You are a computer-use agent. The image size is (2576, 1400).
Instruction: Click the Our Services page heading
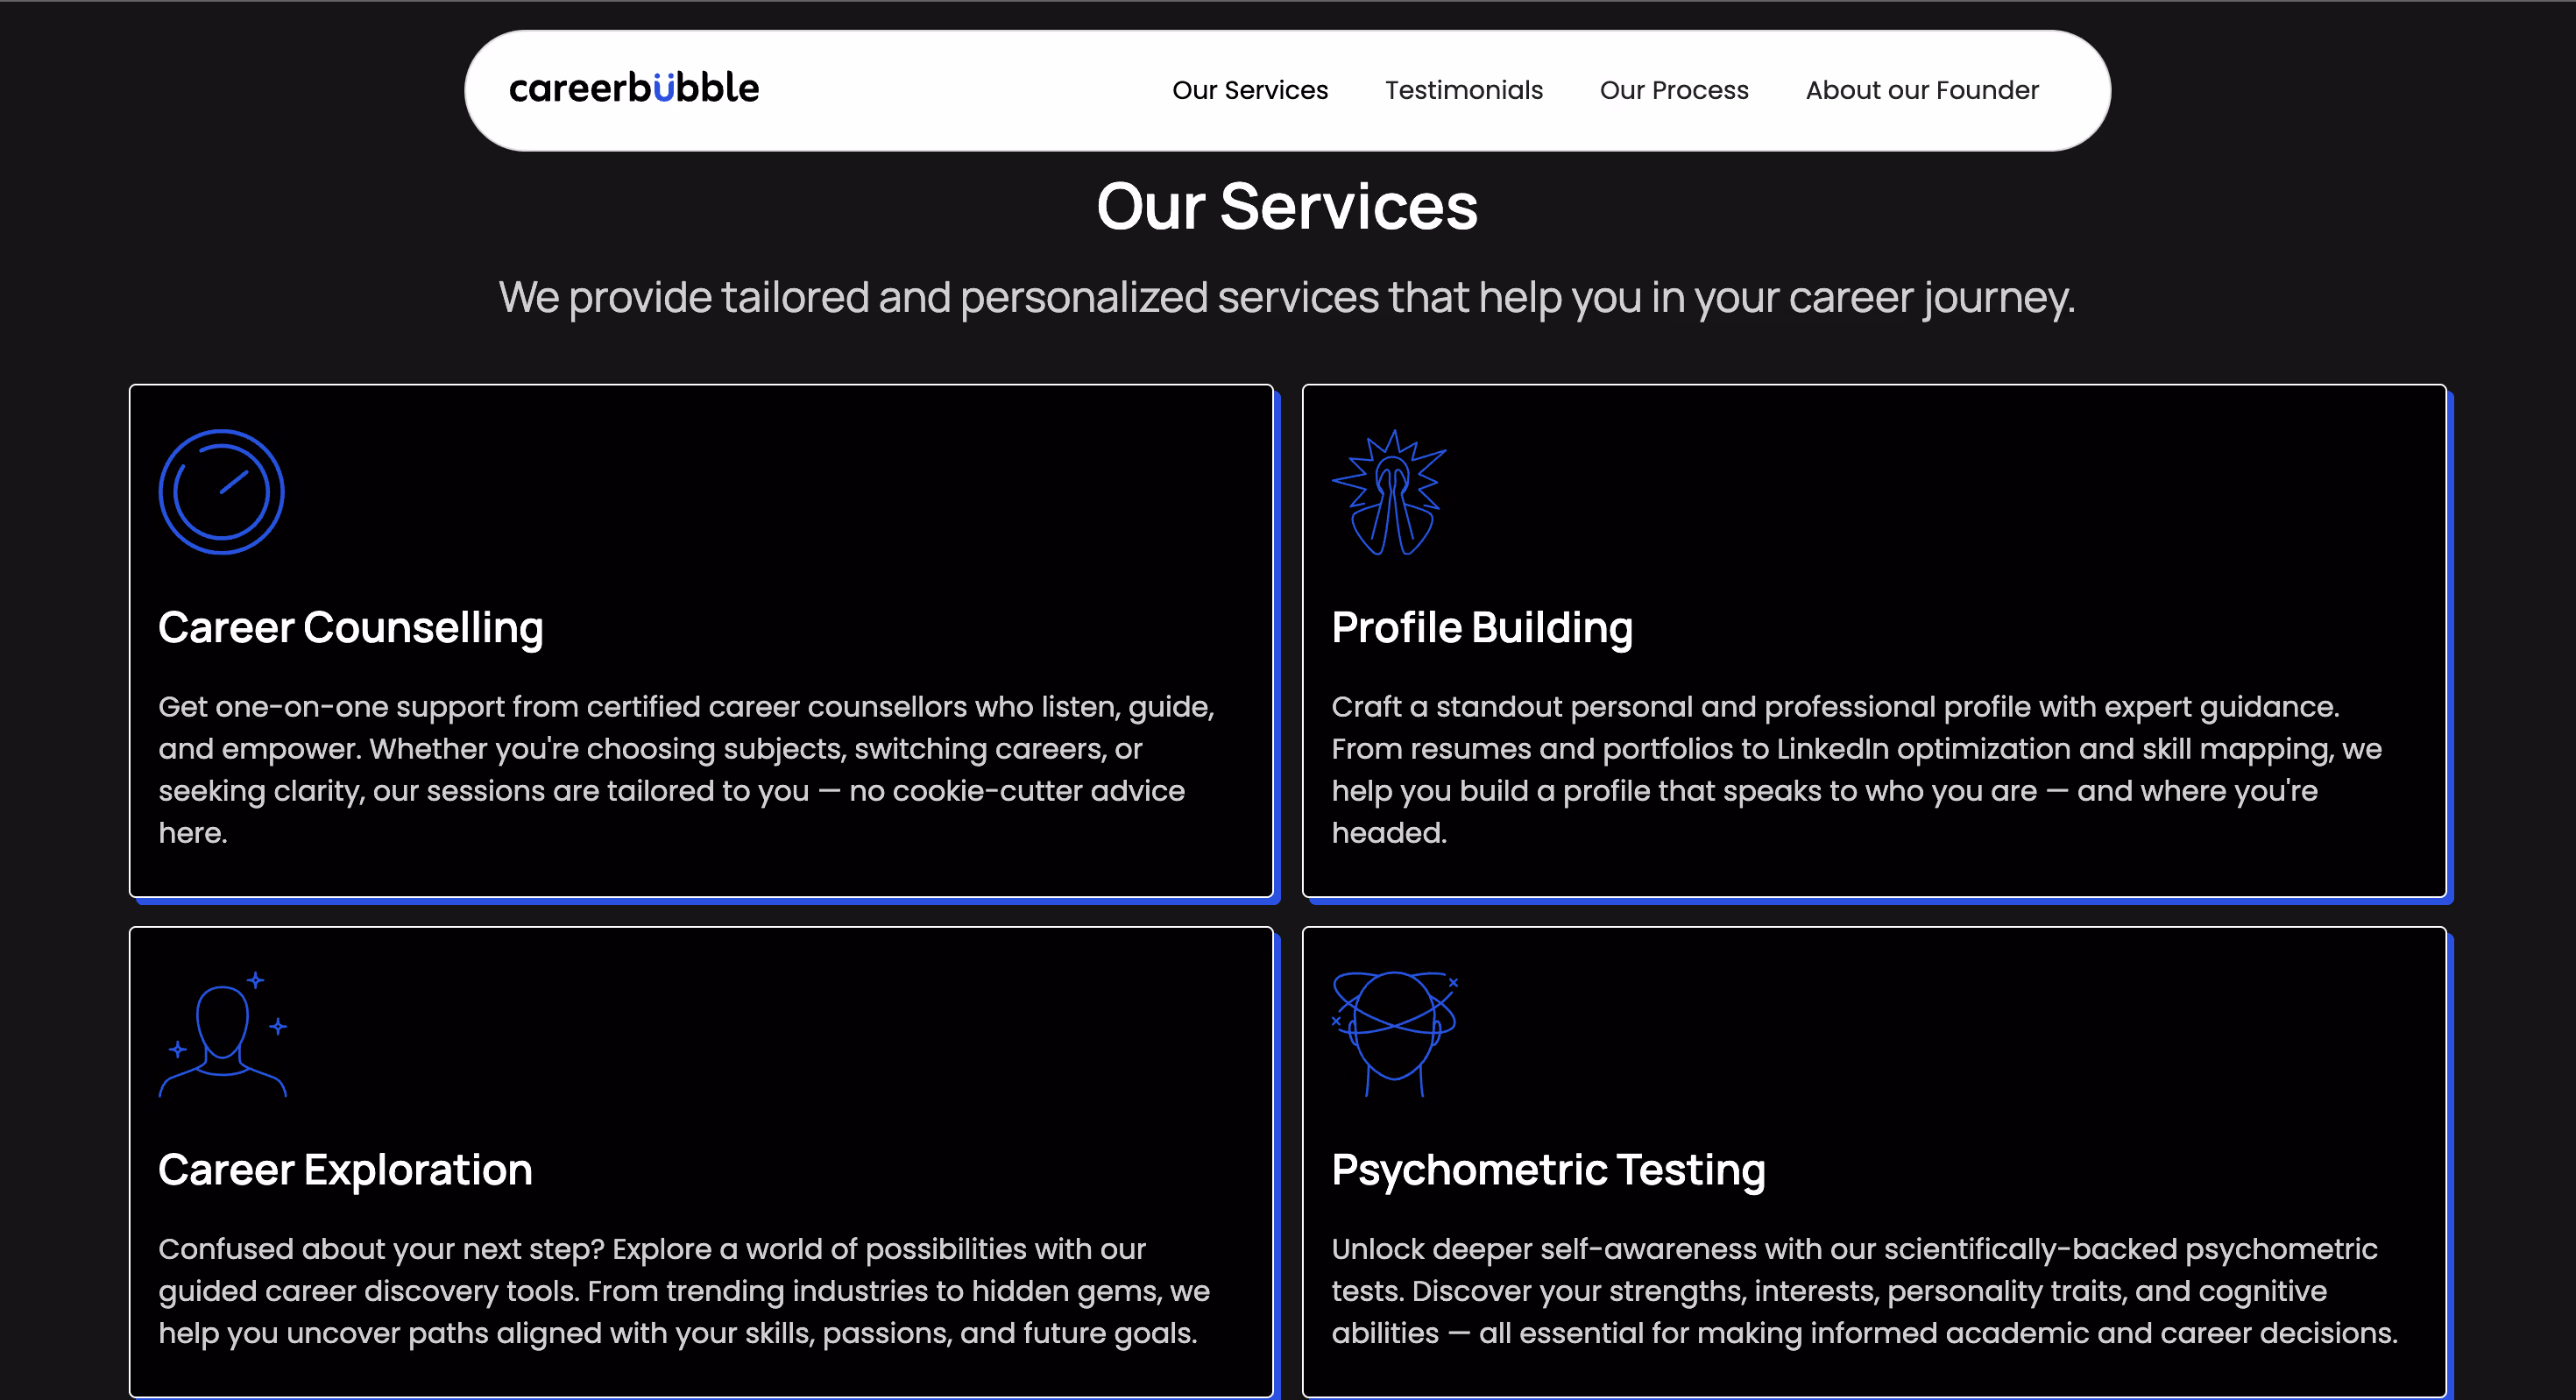coord(1287,206)
